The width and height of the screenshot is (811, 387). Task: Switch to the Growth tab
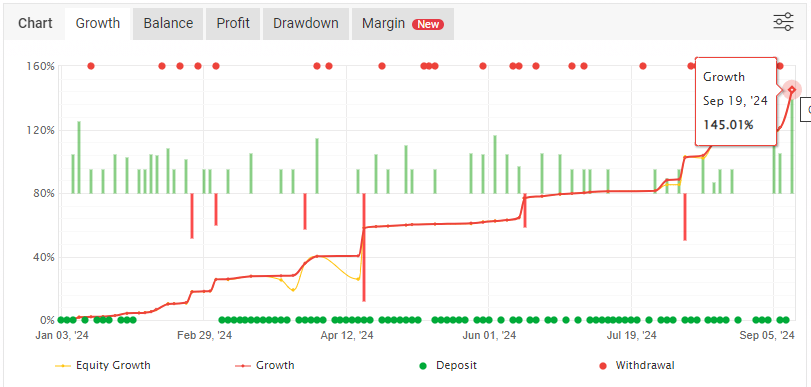tap(98, 23)
